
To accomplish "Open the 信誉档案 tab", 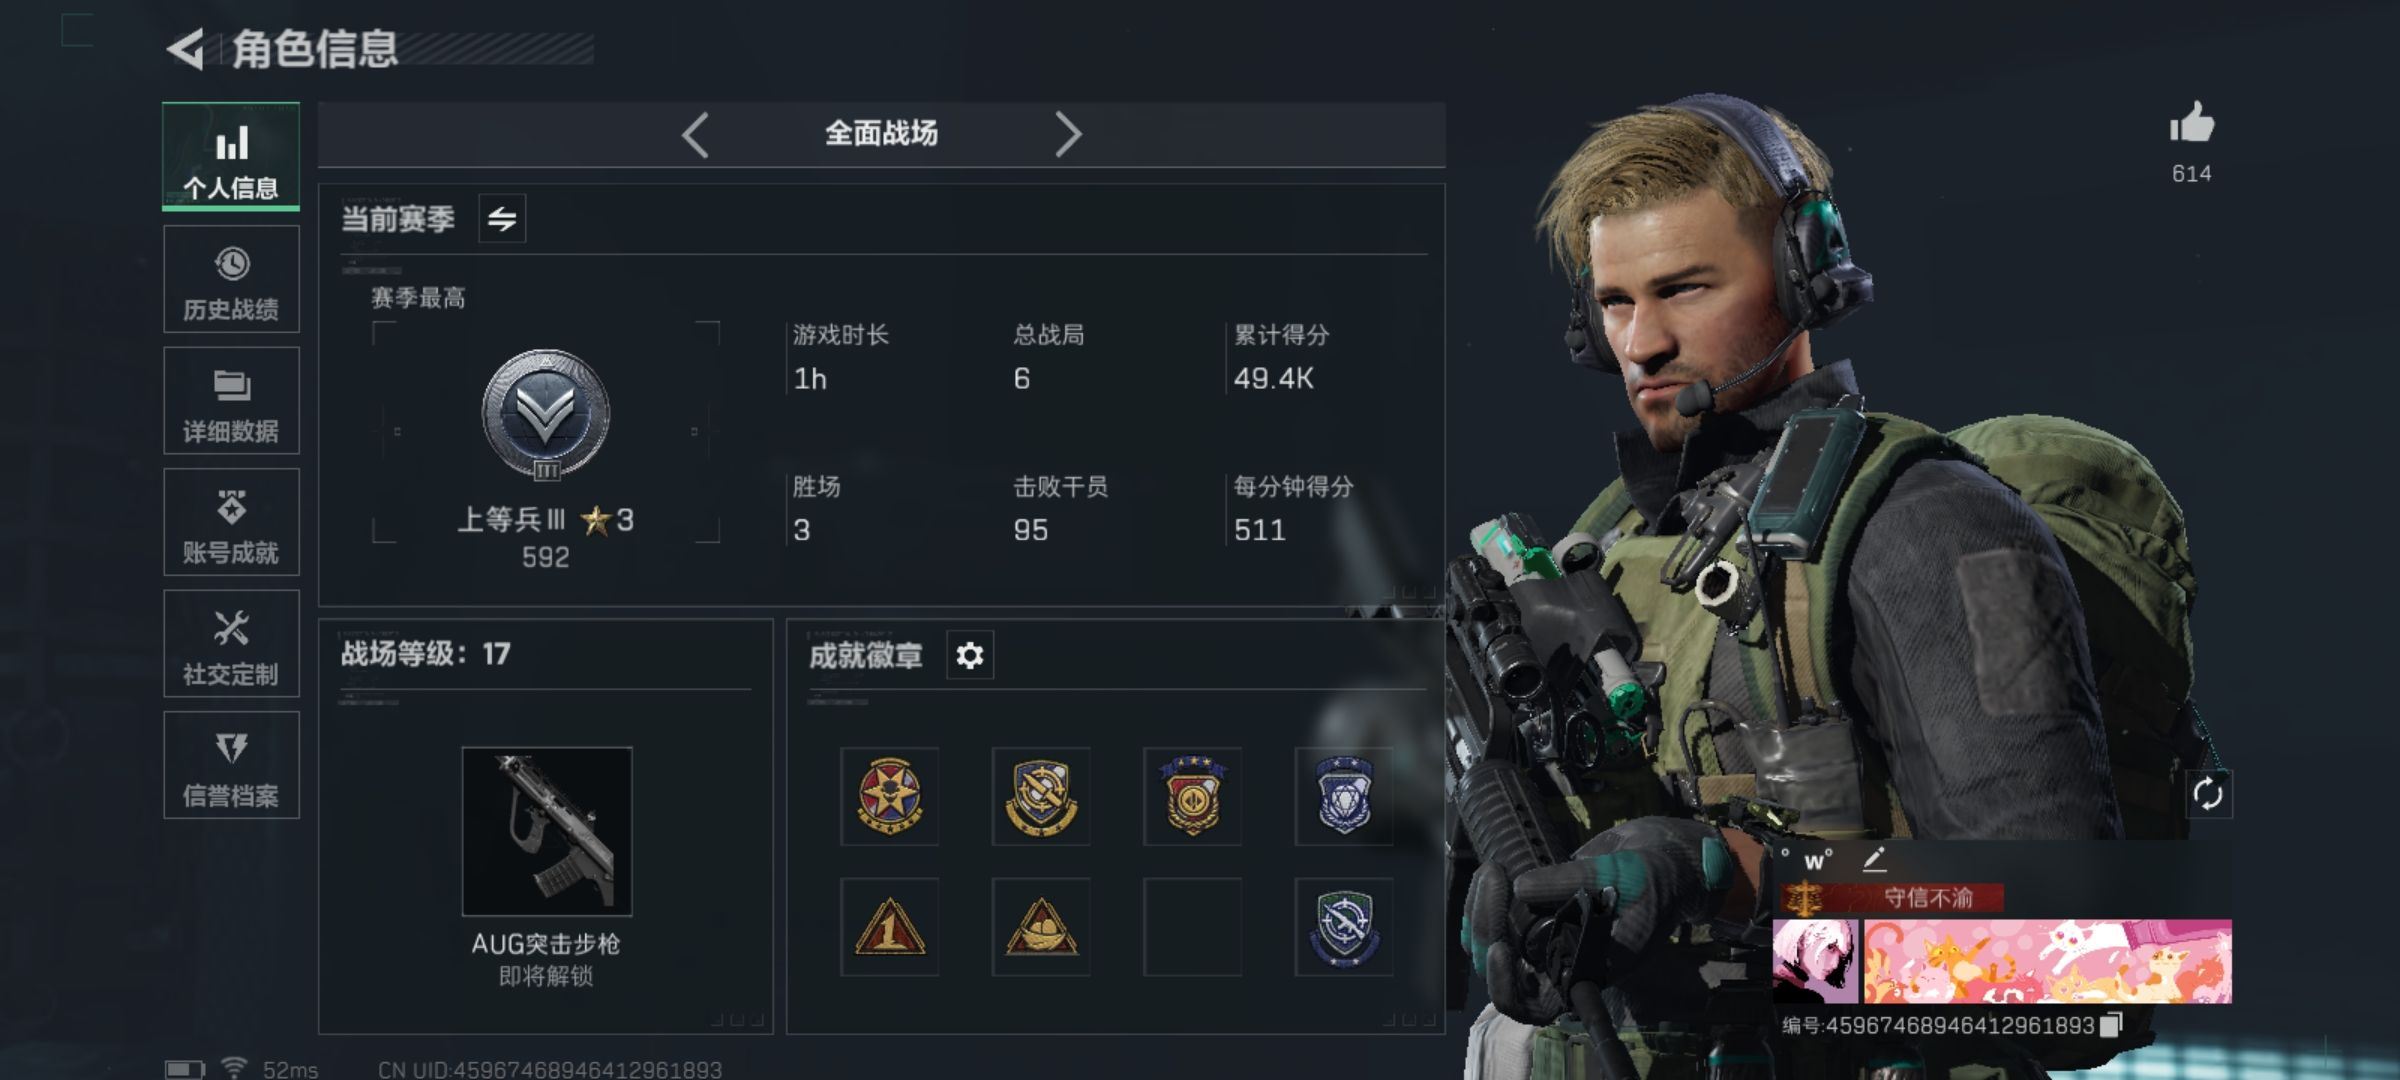I will [231, 765].
